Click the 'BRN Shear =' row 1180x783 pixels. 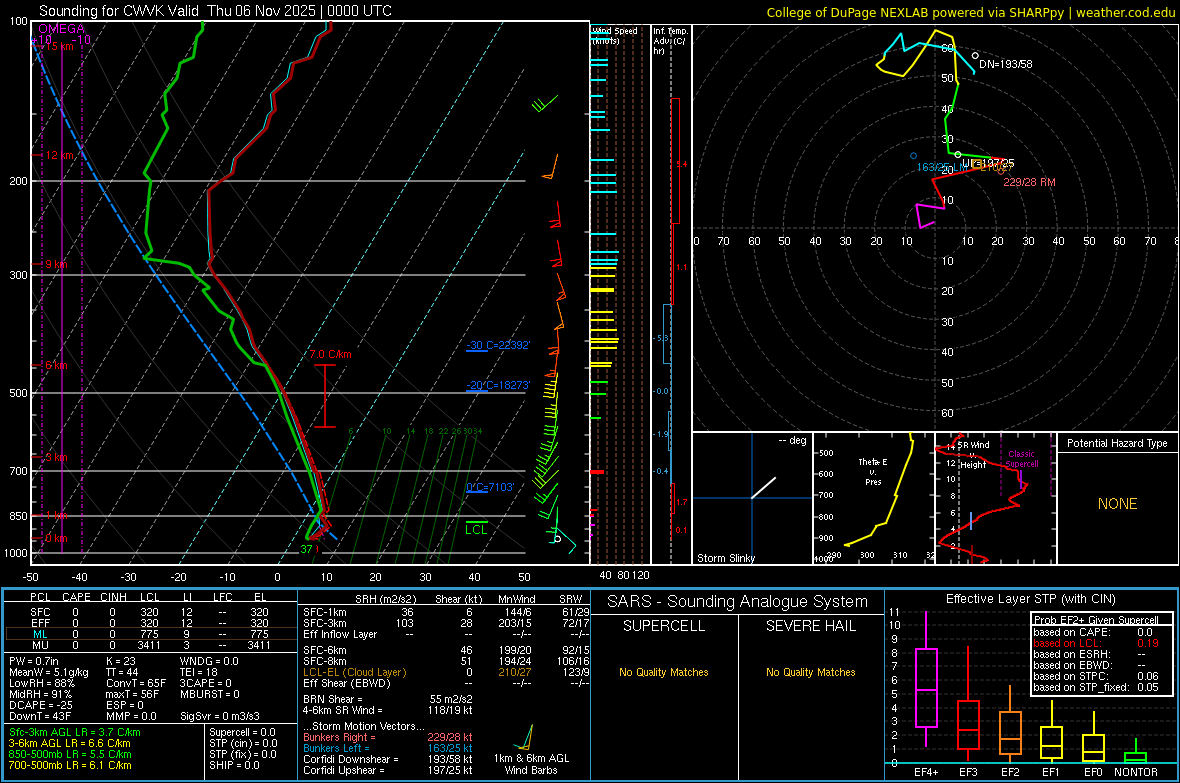point(388,699)
